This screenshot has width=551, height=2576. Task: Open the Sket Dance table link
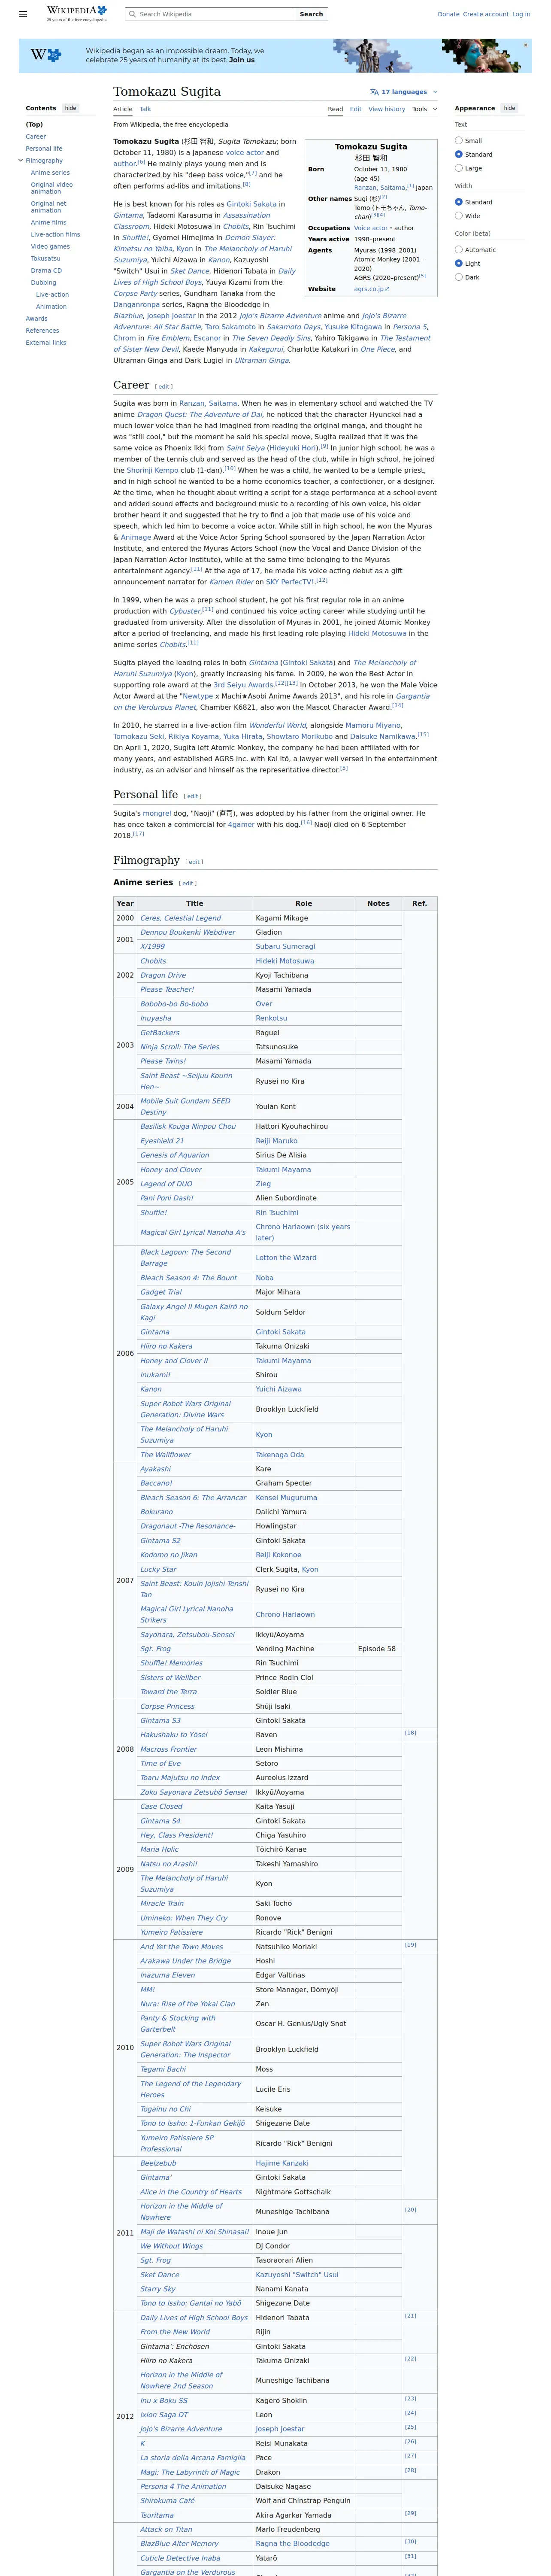160,2274
